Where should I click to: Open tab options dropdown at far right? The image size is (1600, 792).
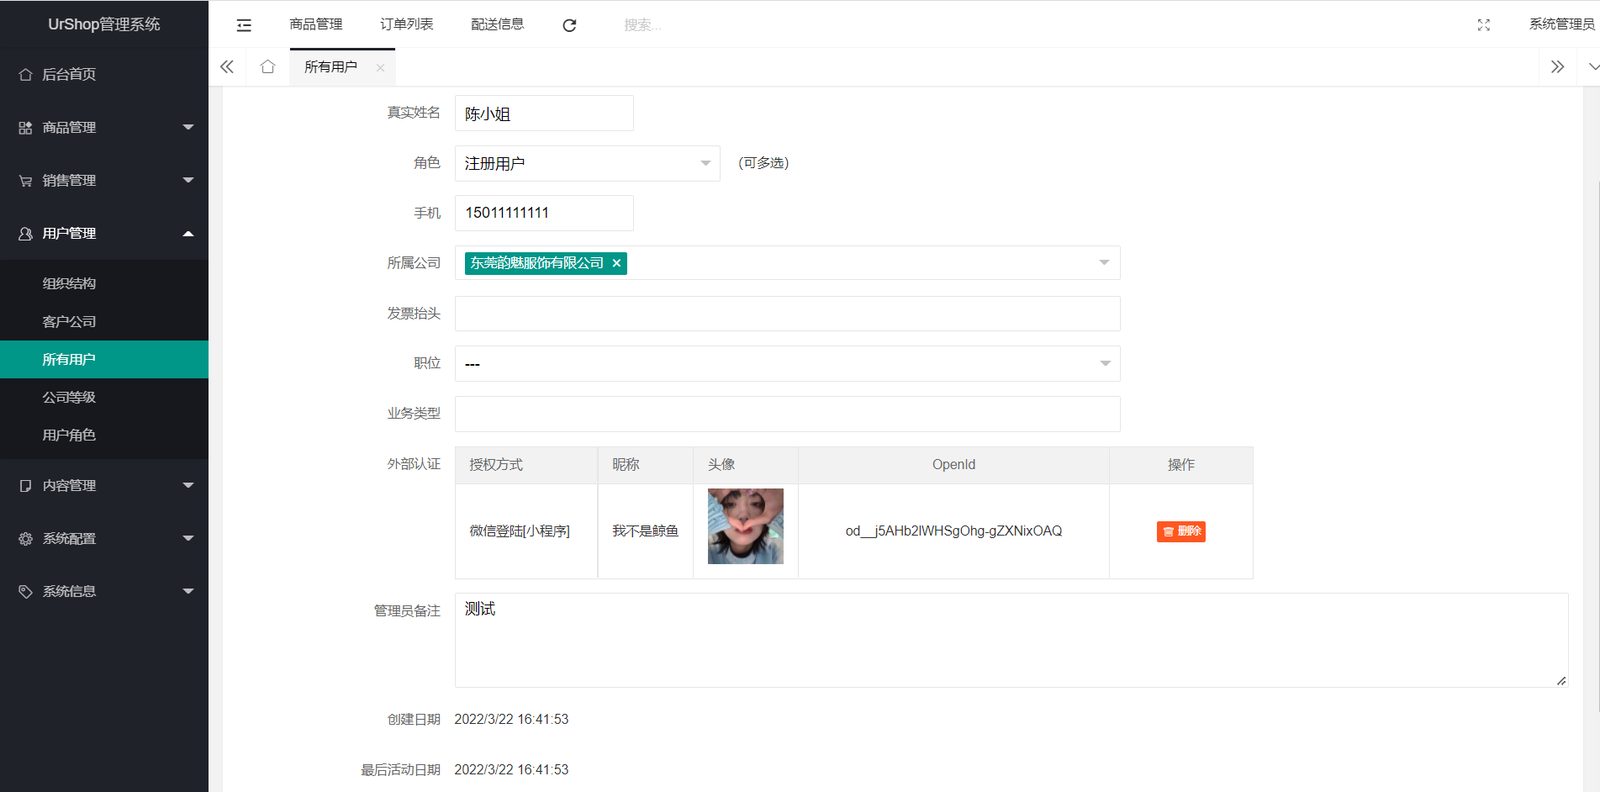click(x=1593, y=67)
